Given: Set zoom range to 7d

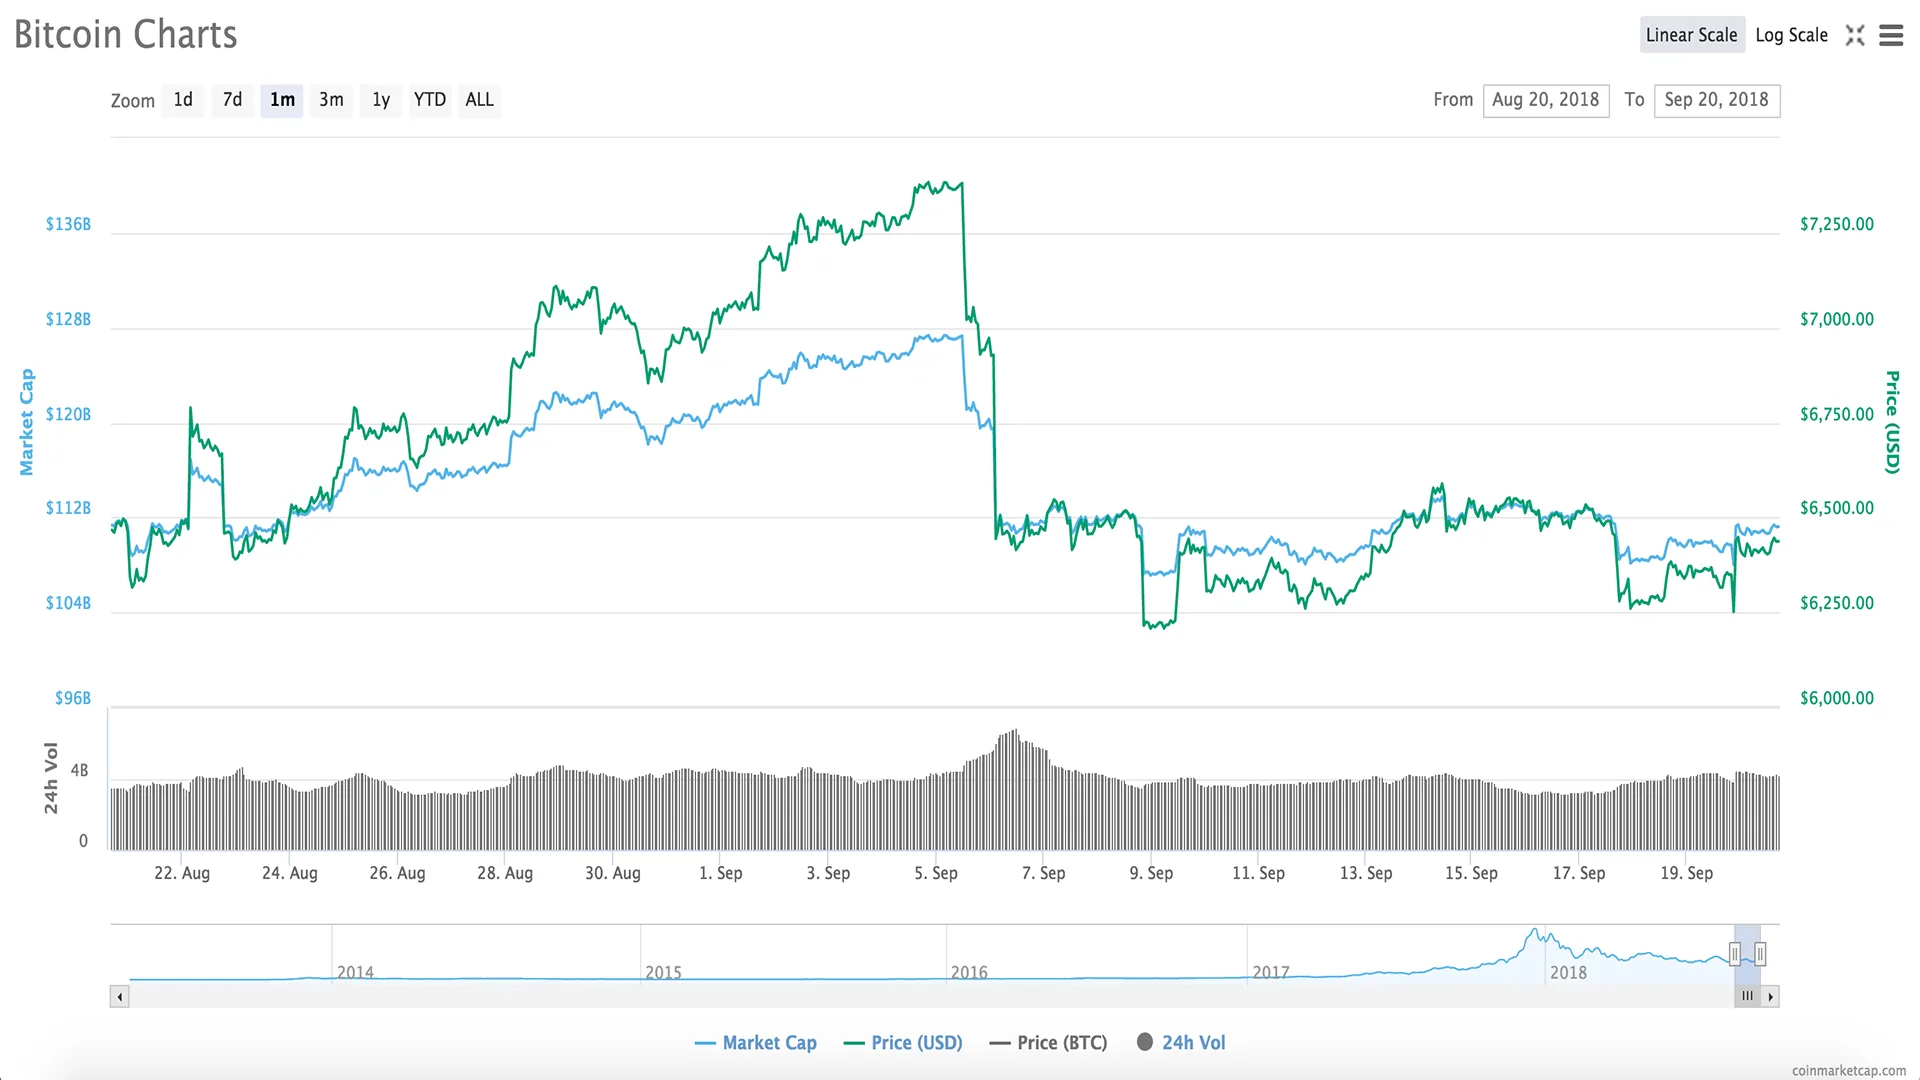Looking at the screenshot, I should tap(232, 100).
